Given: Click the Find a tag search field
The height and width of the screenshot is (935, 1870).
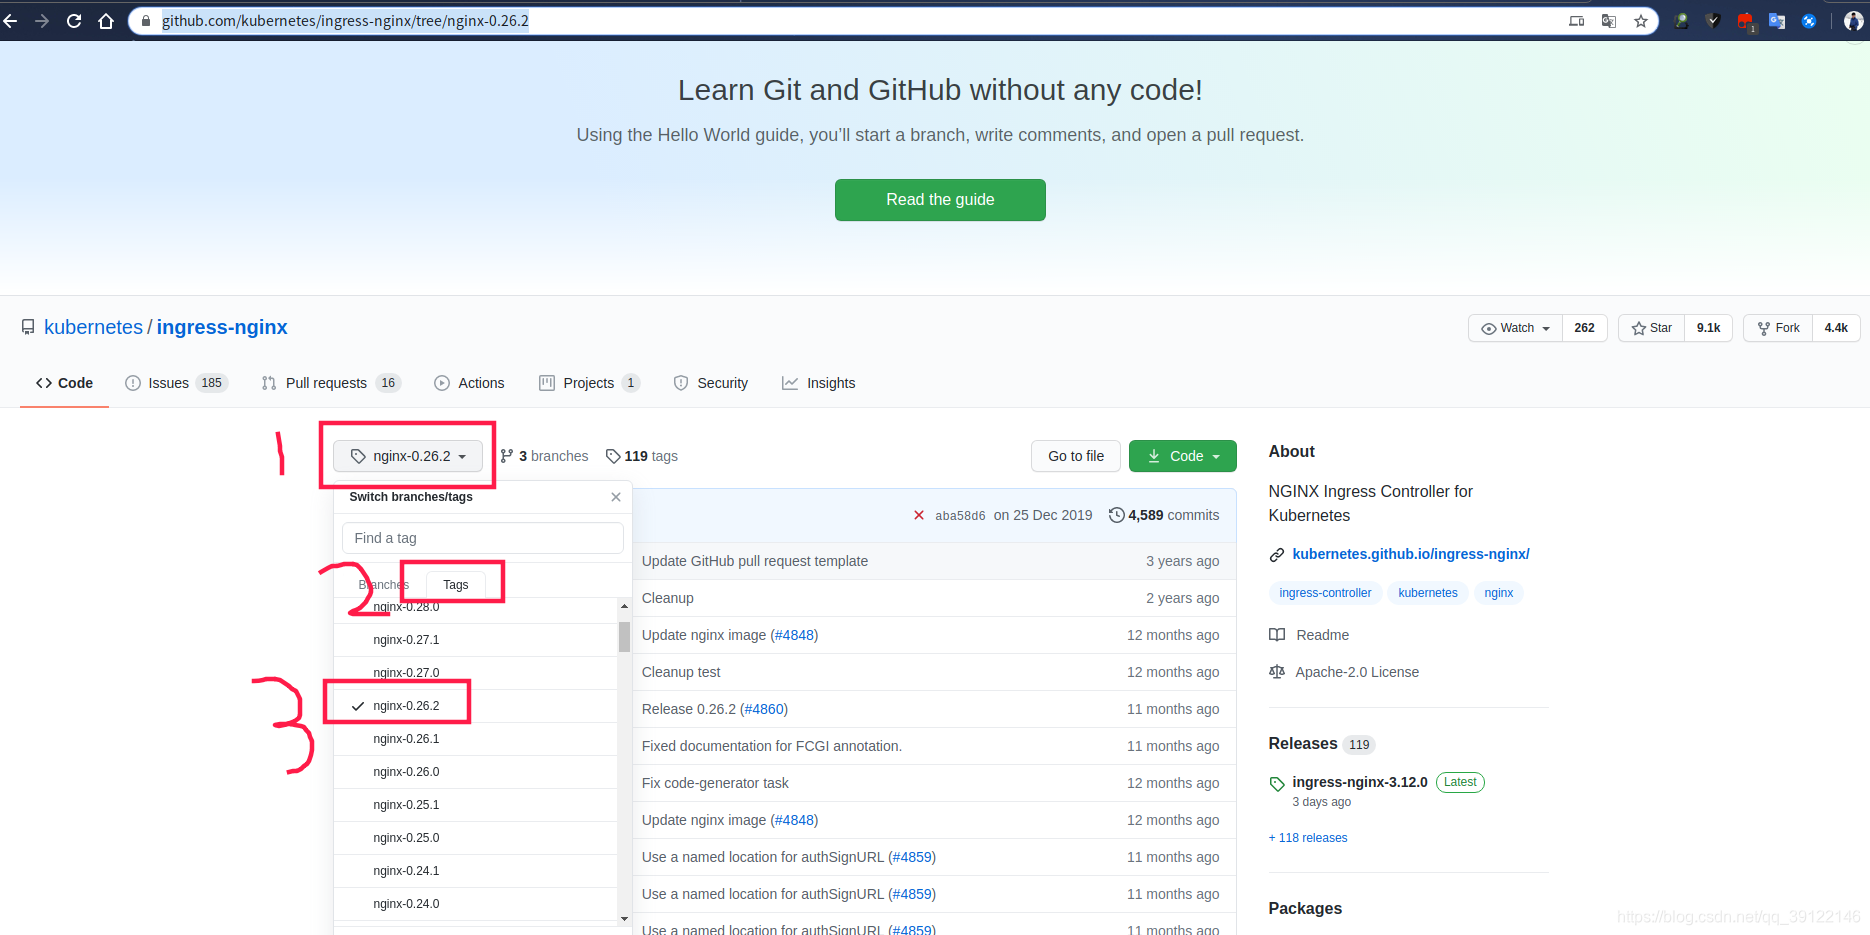Looking at the screenshot, I should 483,538.
